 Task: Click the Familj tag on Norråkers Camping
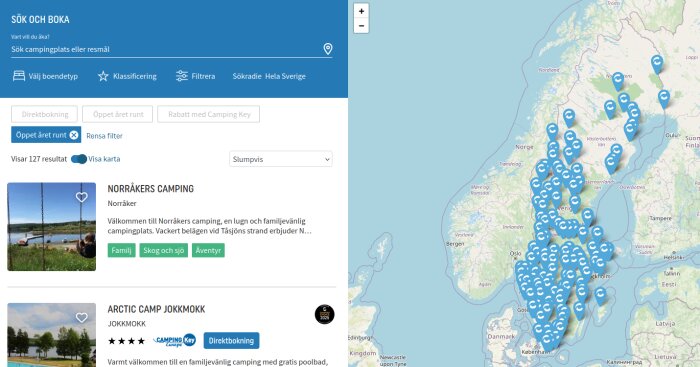tap(121, 250)
